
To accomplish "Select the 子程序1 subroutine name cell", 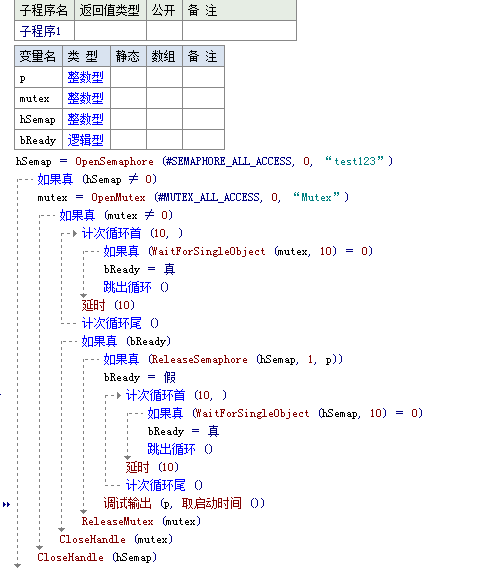I will pos(44,31).
